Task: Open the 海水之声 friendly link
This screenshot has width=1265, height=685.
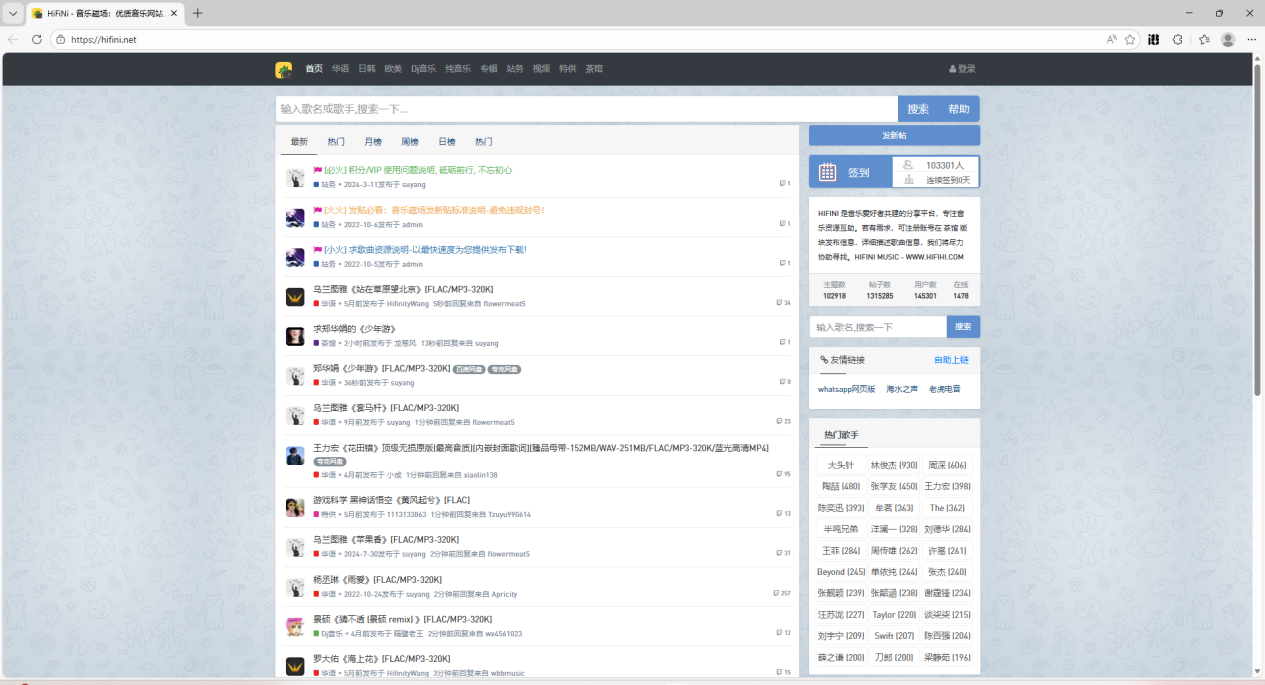Action: point(902,389)
